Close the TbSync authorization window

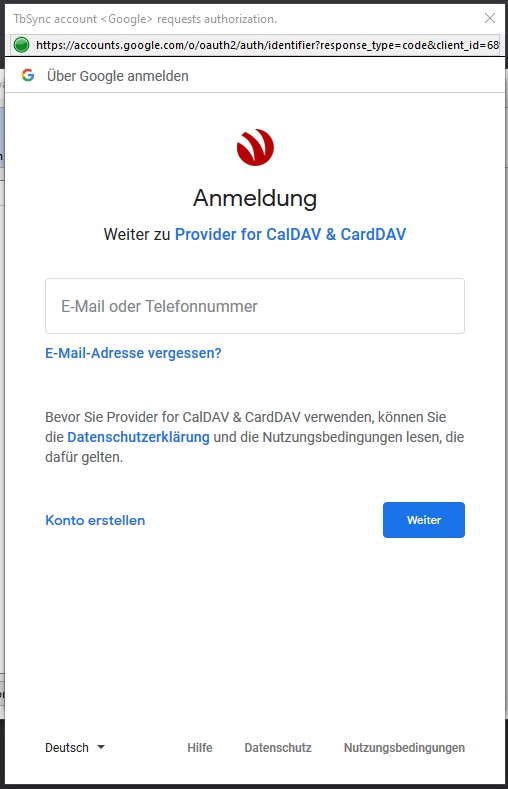(489, 18)
